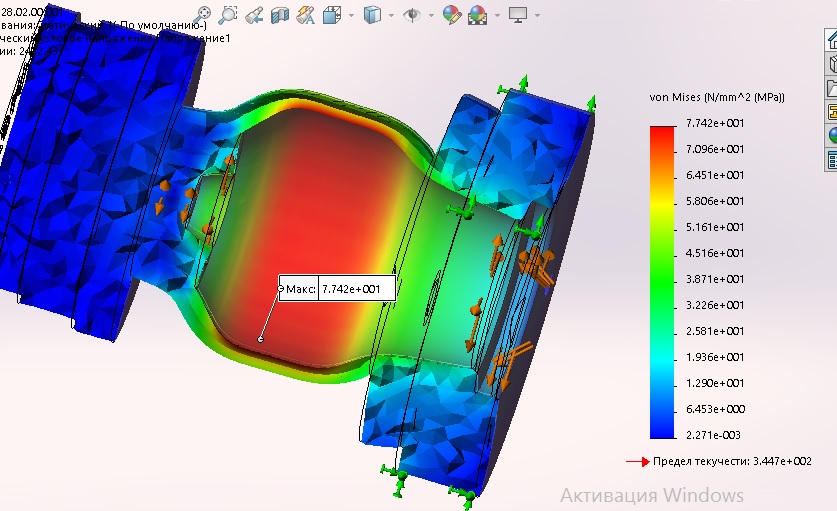Click the Edit Appearance color ball icon
The width and height of the screenshot is (837, 511).
click(452, 15)
